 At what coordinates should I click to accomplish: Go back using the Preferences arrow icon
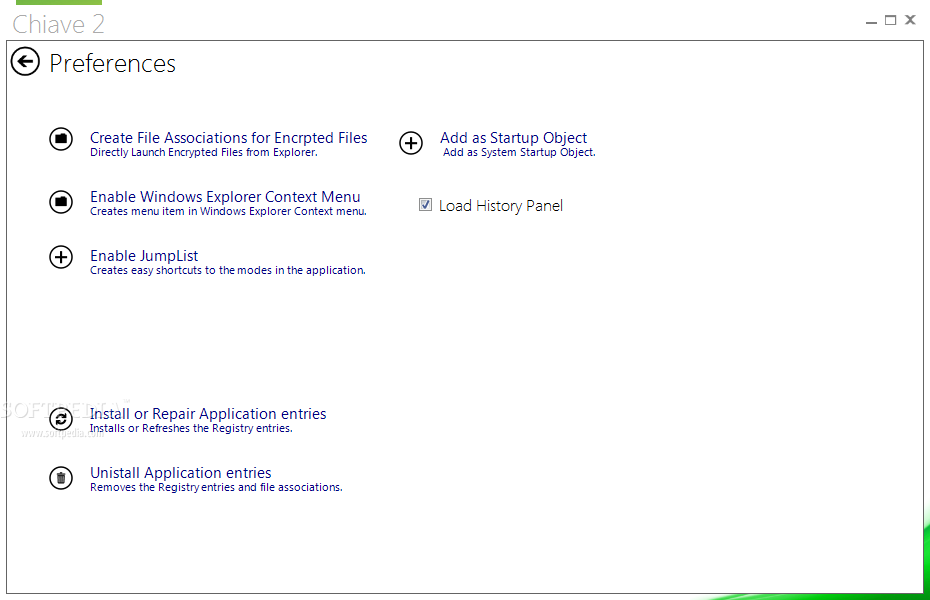pos(25,62)
